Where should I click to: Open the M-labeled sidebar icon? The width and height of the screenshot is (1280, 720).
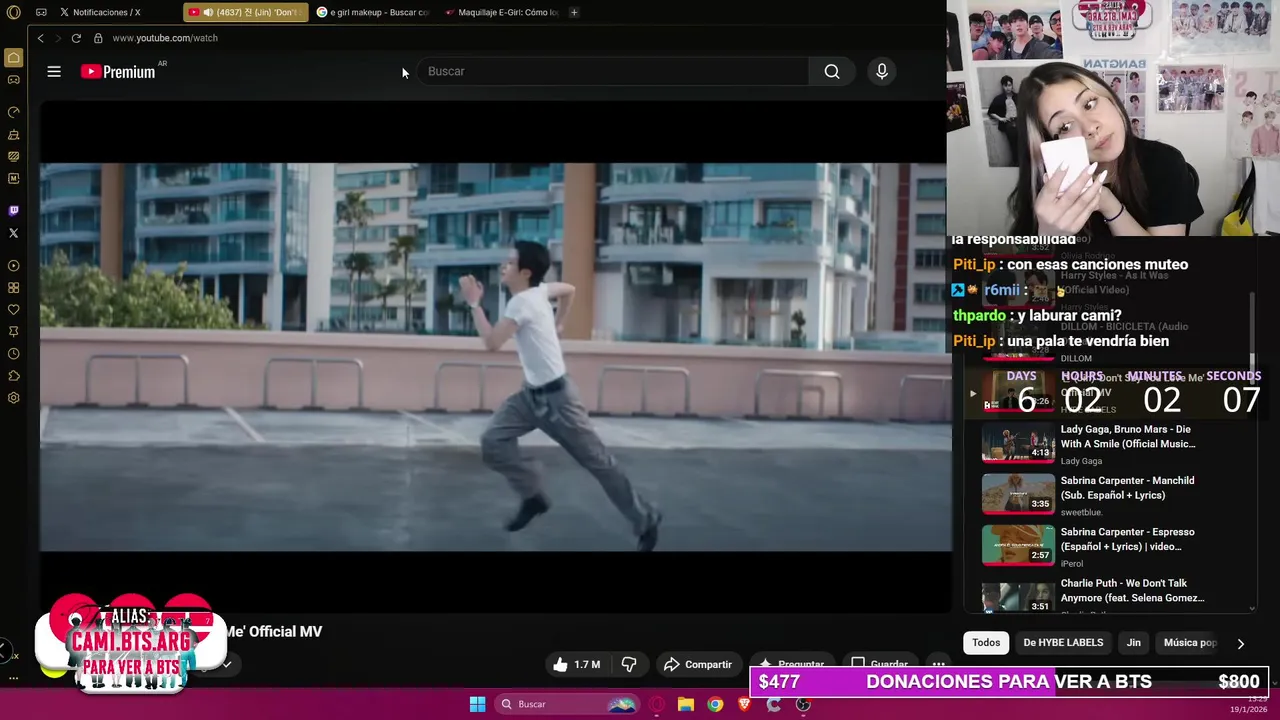[x=13, y=178]
